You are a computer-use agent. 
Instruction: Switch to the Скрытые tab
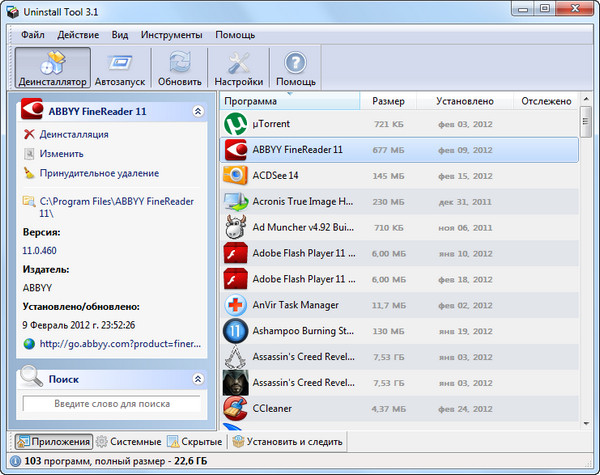pyautogui.click(x=195, y=441)
